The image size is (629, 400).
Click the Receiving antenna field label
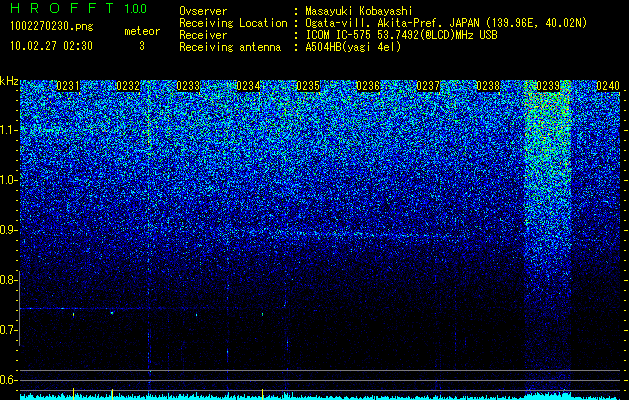coord(230,47)
